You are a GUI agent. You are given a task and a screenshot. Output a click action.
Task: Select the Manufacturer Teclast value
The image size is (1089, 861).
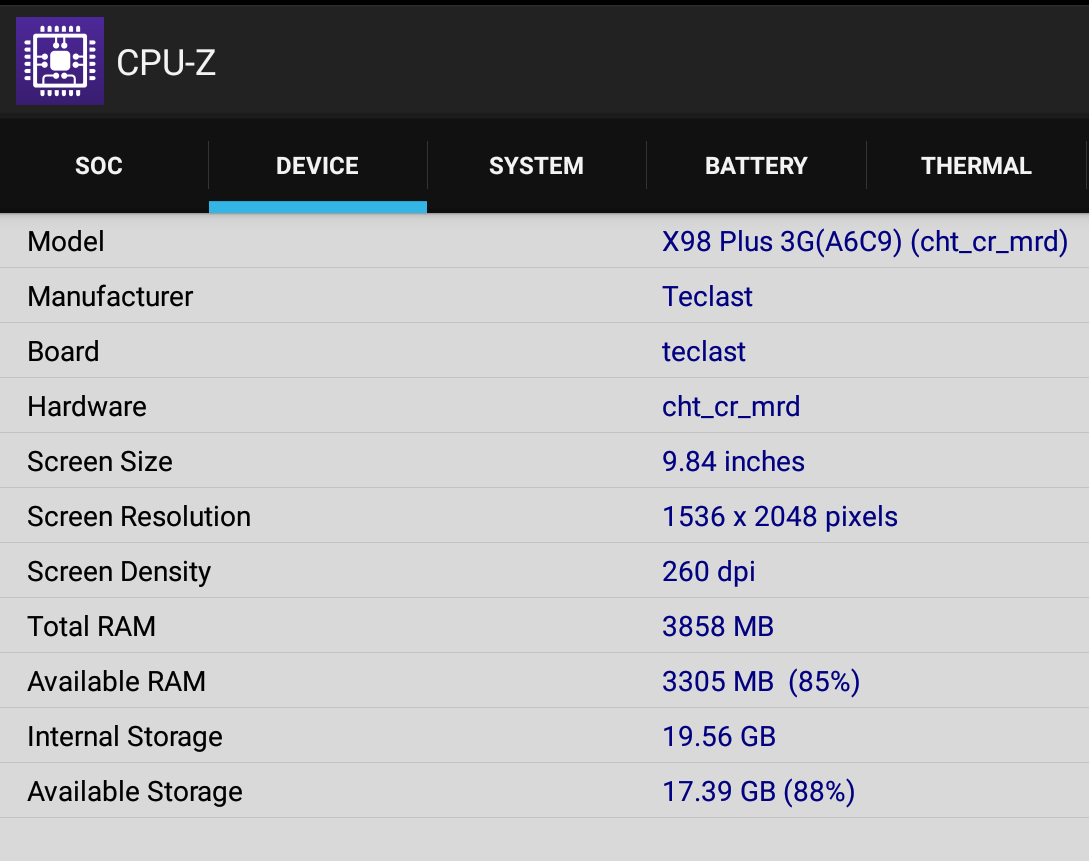[x=707, y=296]
